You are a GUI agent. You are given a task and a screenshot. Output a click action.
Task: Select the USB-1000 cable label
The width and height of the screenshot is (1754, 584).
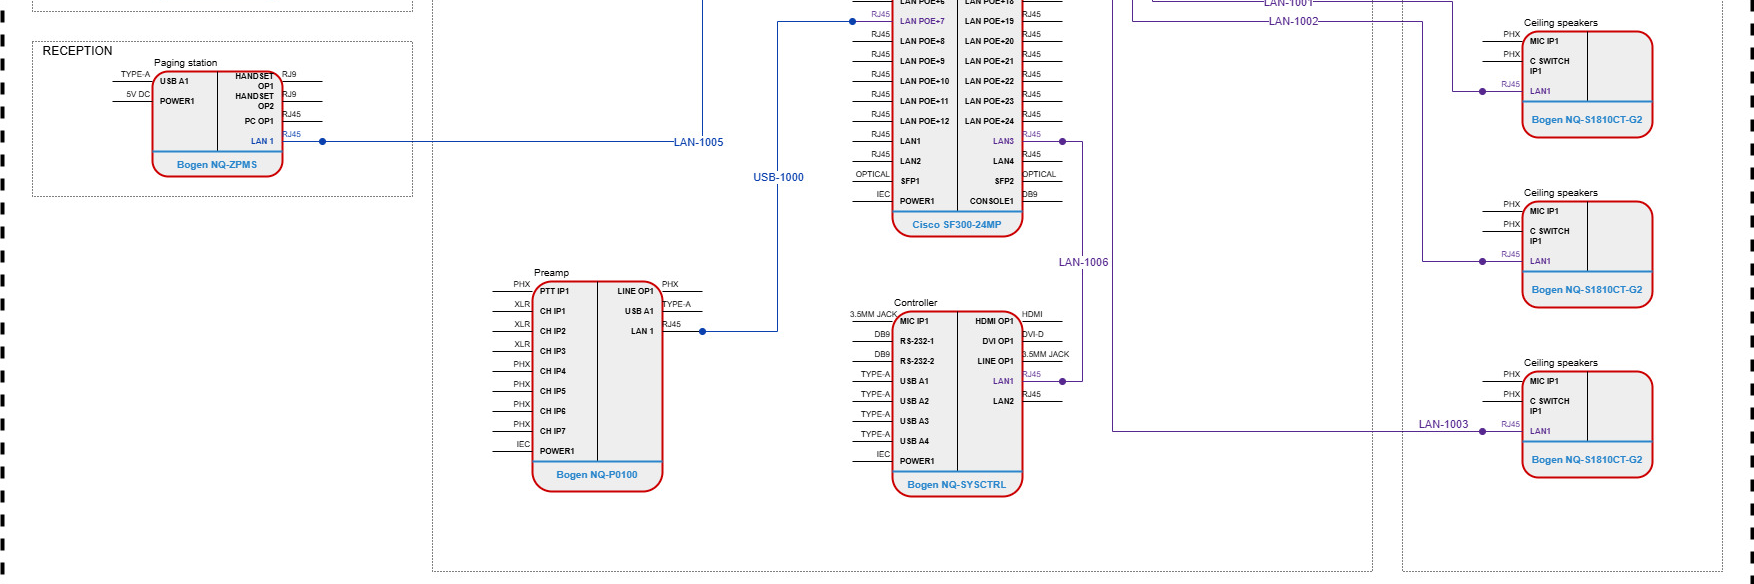778,177
